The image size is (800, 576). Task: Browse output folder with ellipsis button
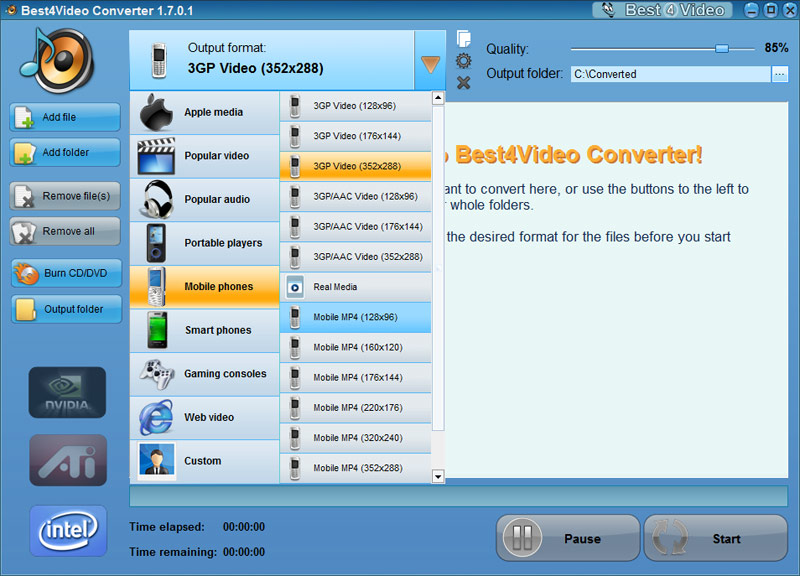click(779, 74)
